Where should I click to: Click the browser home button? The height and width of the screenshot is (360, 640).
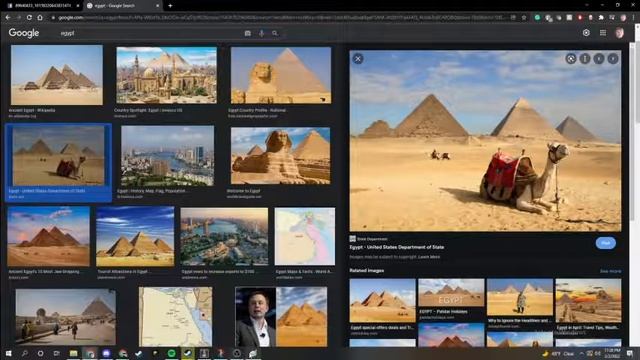coord(40,18)
